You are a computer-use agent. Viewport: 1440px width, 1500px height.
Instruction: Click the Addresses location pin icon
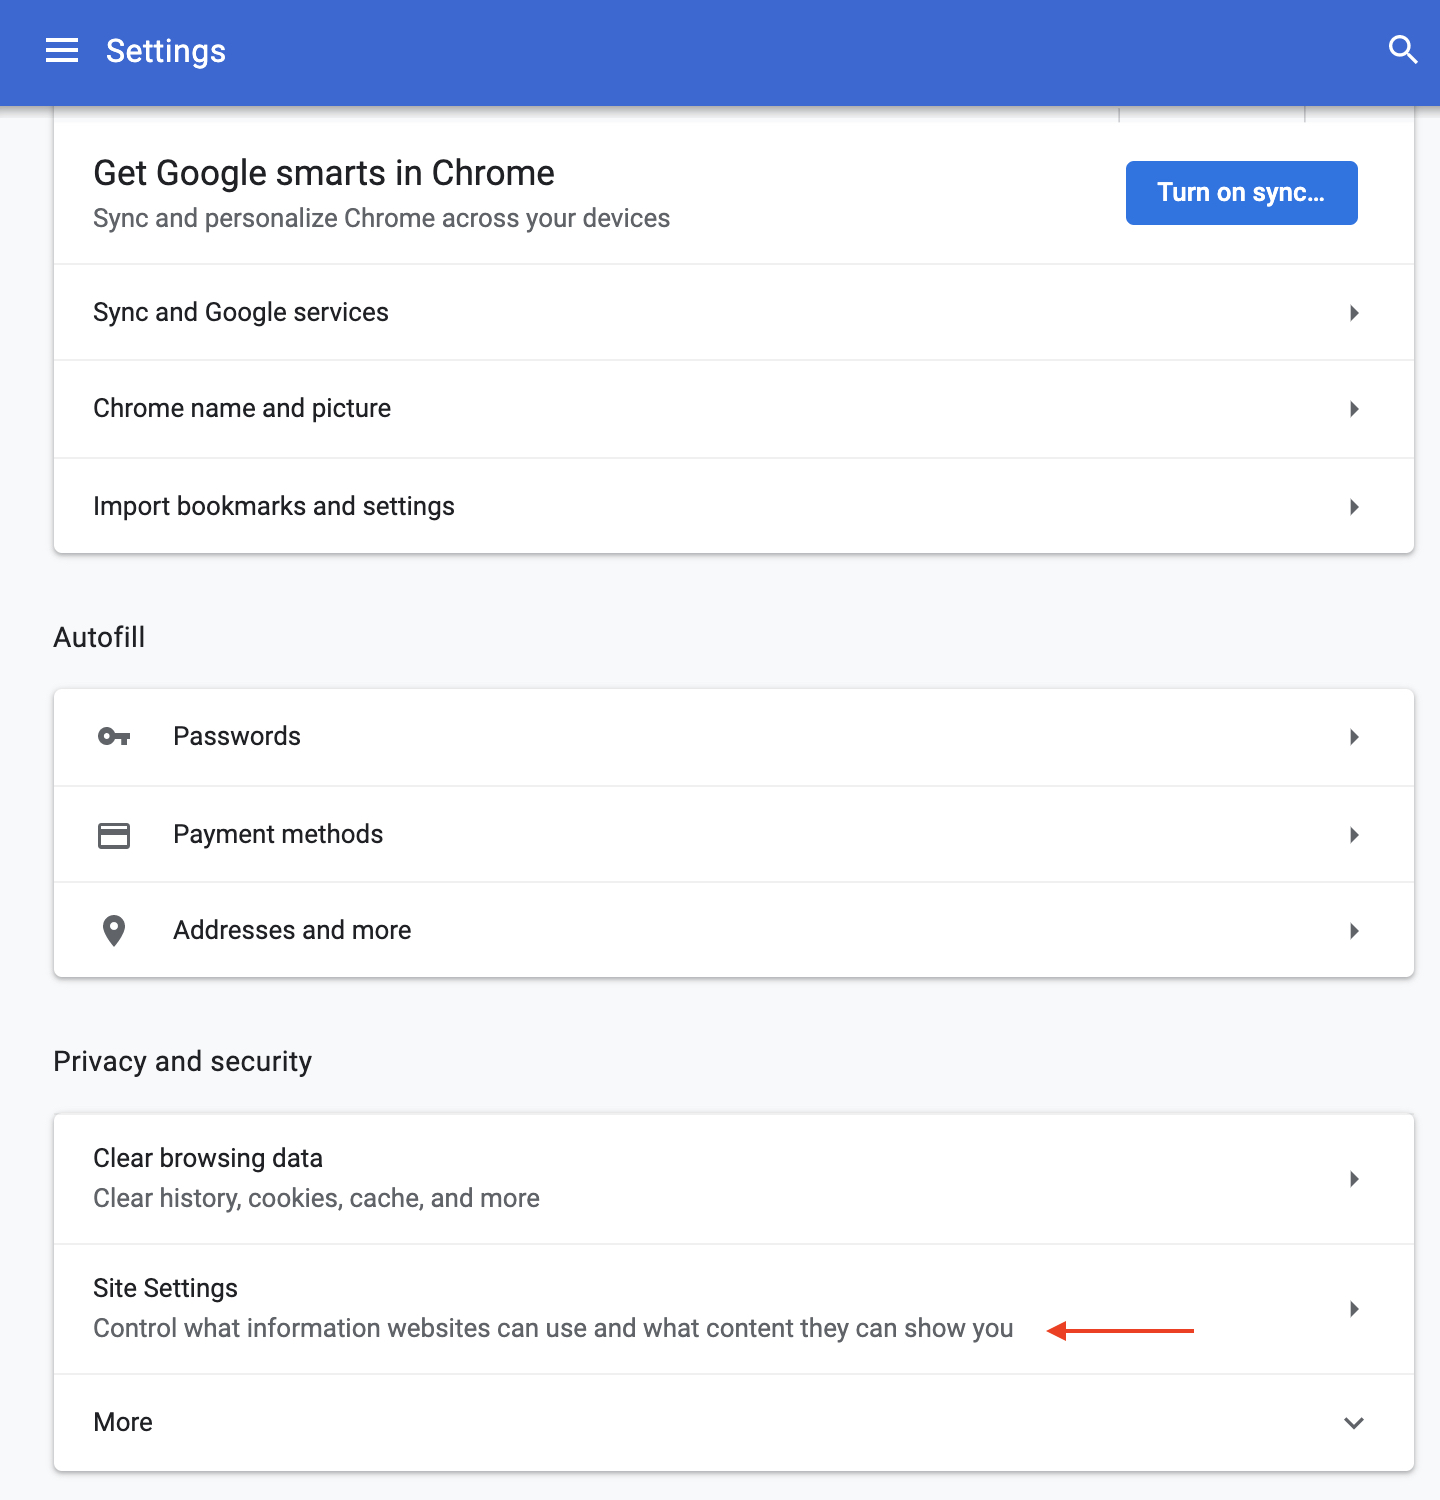tap(114, 931)
